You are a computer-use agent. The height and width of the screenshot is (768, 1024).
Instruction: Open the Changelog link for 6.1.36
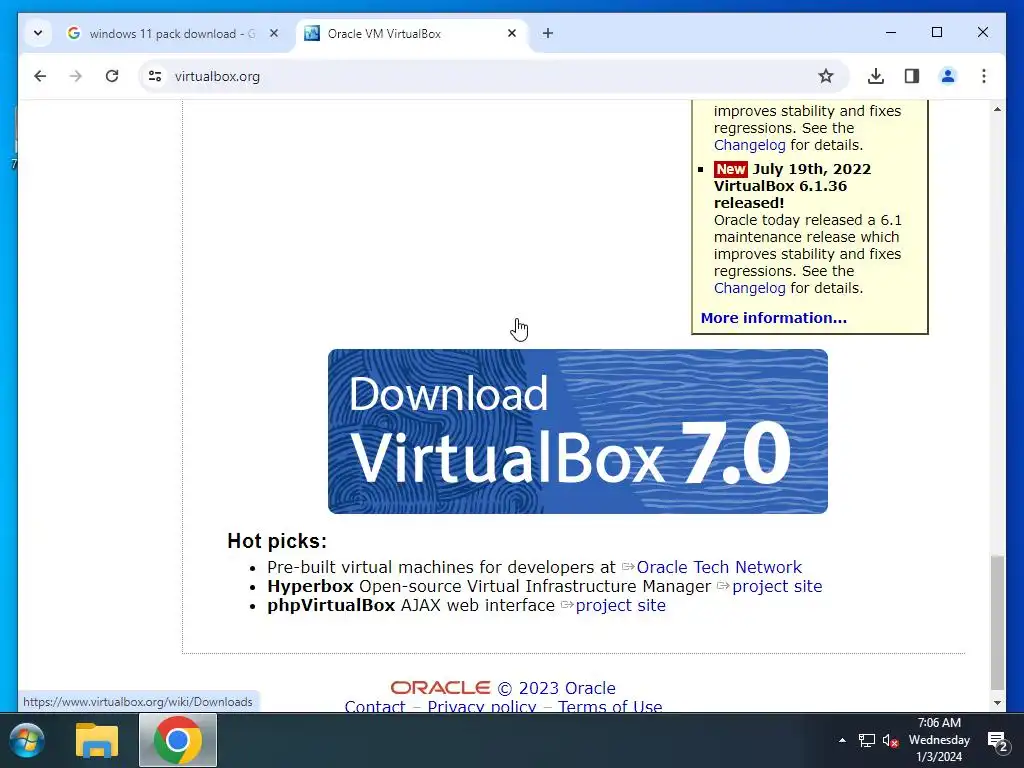pos(749,288)
